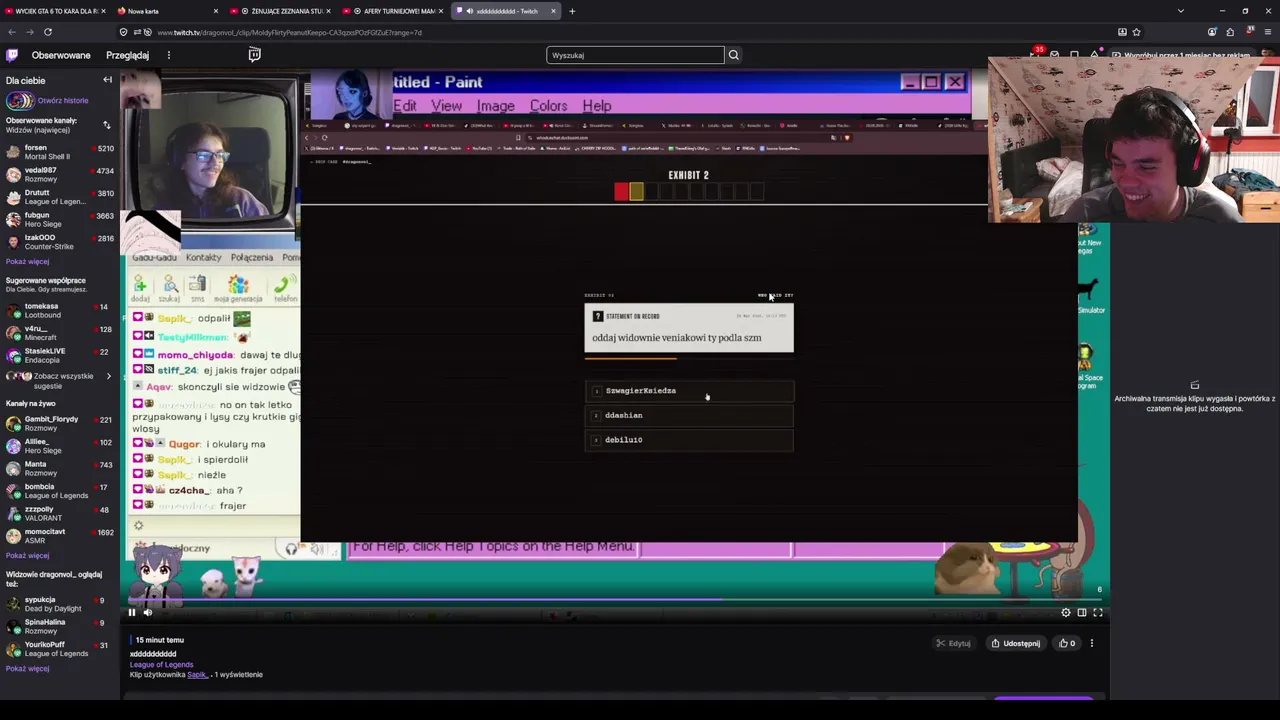The image size is (1280, 720).
Task: Show more followed channels under izakOOO
Action: 27,261
